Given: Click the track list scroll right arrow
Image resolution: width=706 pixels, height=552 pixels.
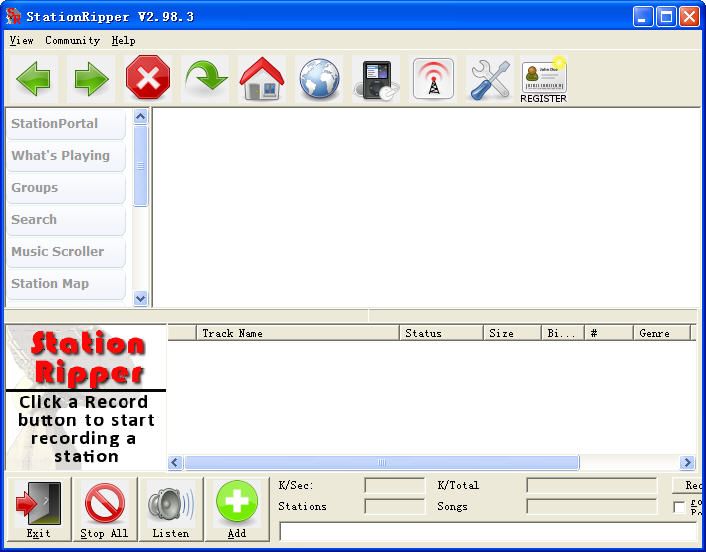Looking at the screenshot, I should (x=687, y=462).
